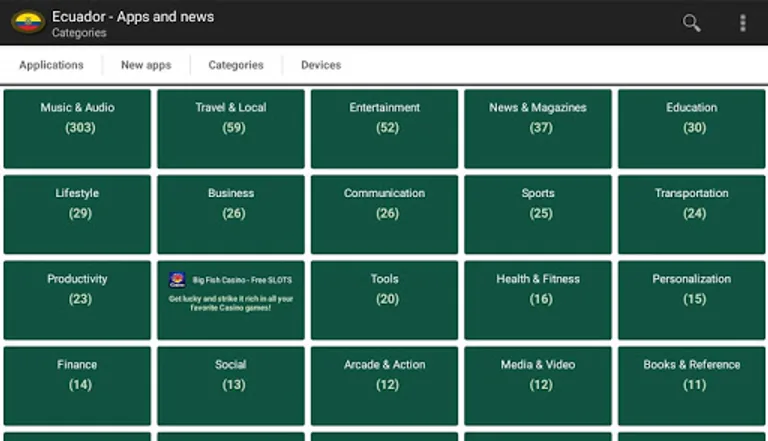Open the Transportation category
The width and height of the screenshot is (768, 441).
692,214
